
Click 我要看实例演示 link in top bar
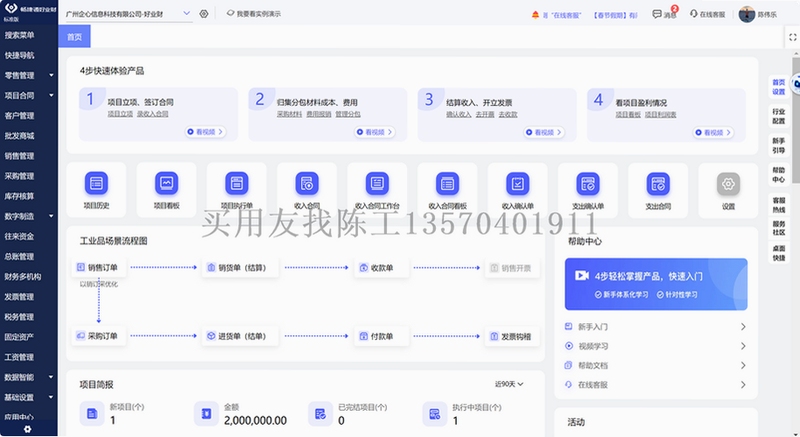254,14
